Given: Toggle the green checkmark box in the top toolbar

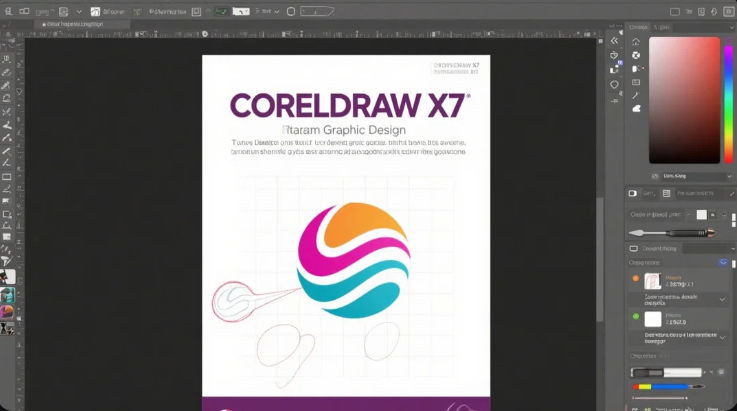Looking at the screenshot, I should point(221,11).
